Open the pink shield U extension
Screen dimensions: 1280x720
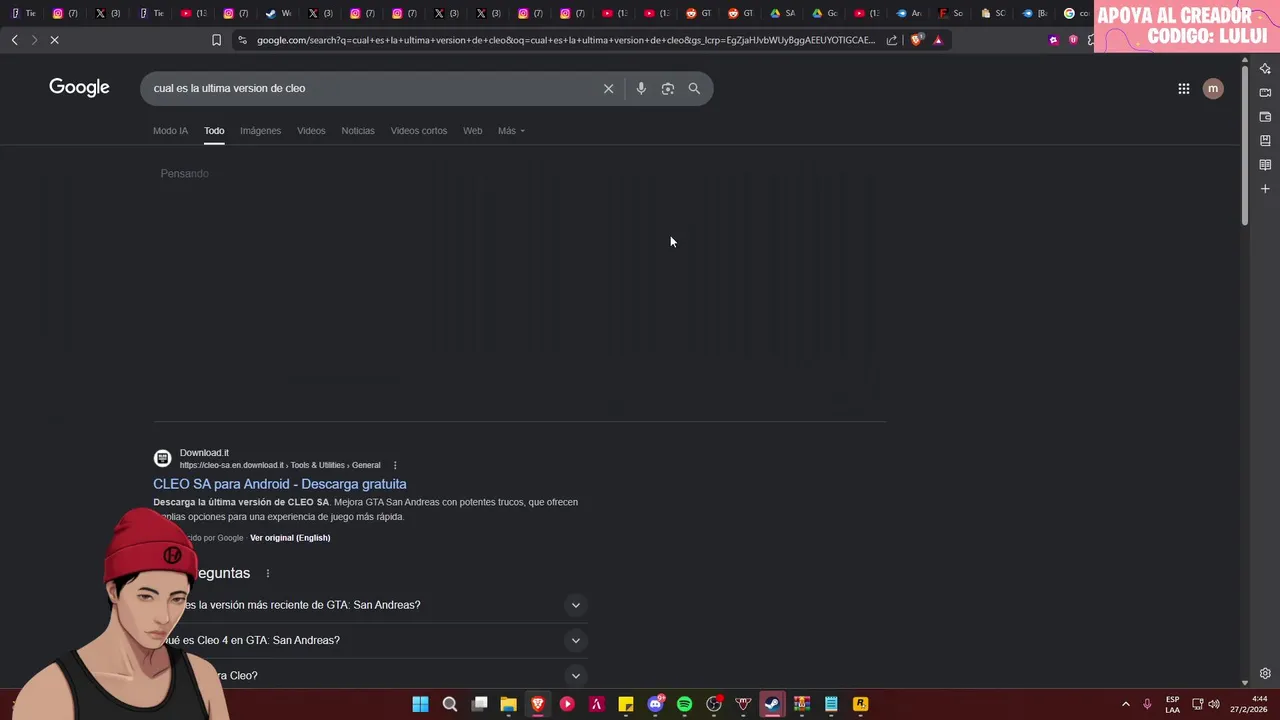(x=1073, y=40)
